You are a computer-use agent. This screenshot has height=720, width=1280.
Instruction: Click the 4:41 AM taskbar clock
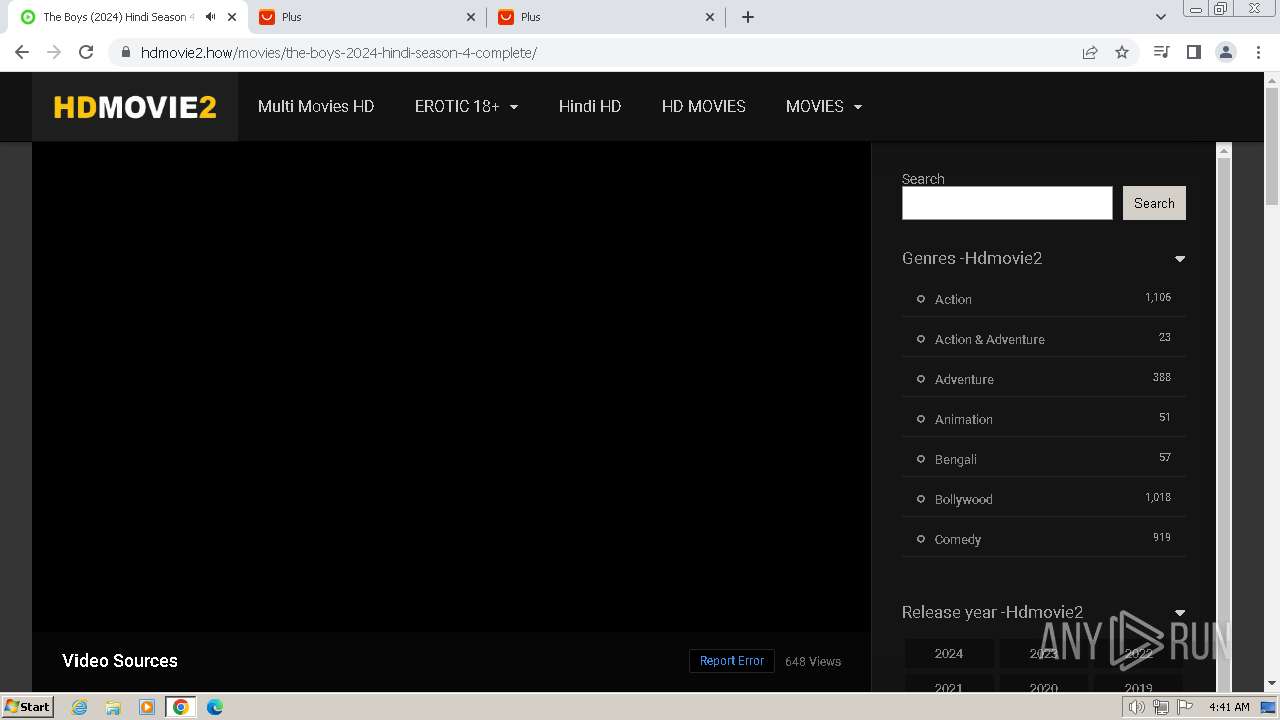[x=1229, y=707]
